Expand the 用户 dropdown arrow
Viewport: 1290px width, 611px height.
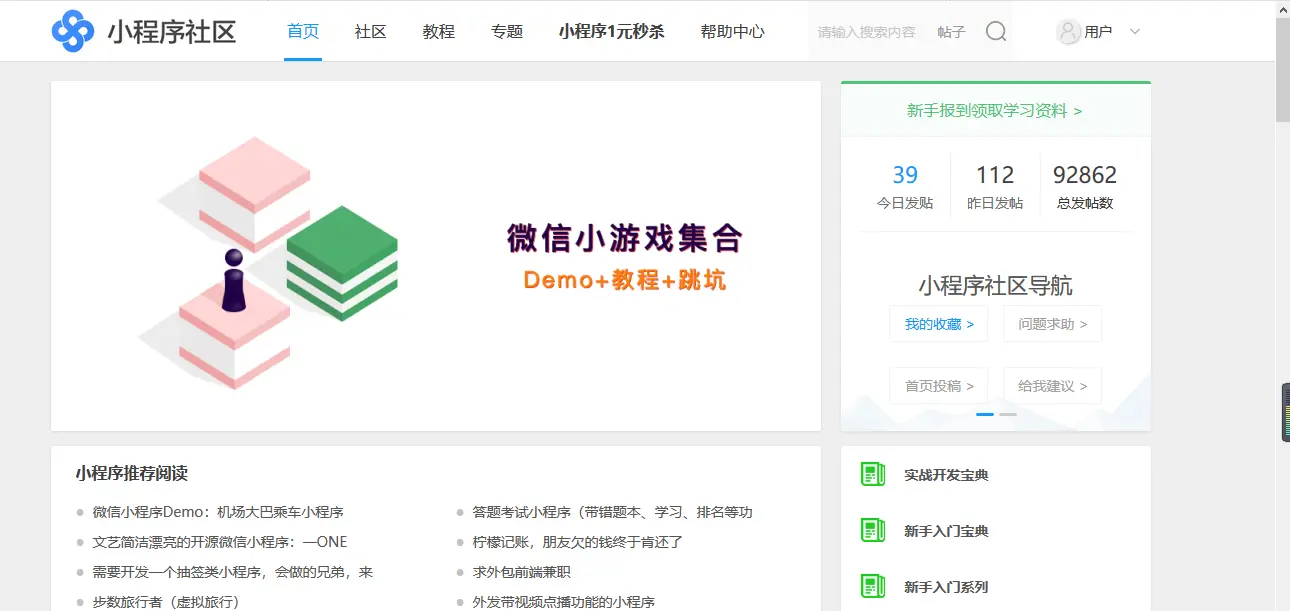click(1135, 32)
